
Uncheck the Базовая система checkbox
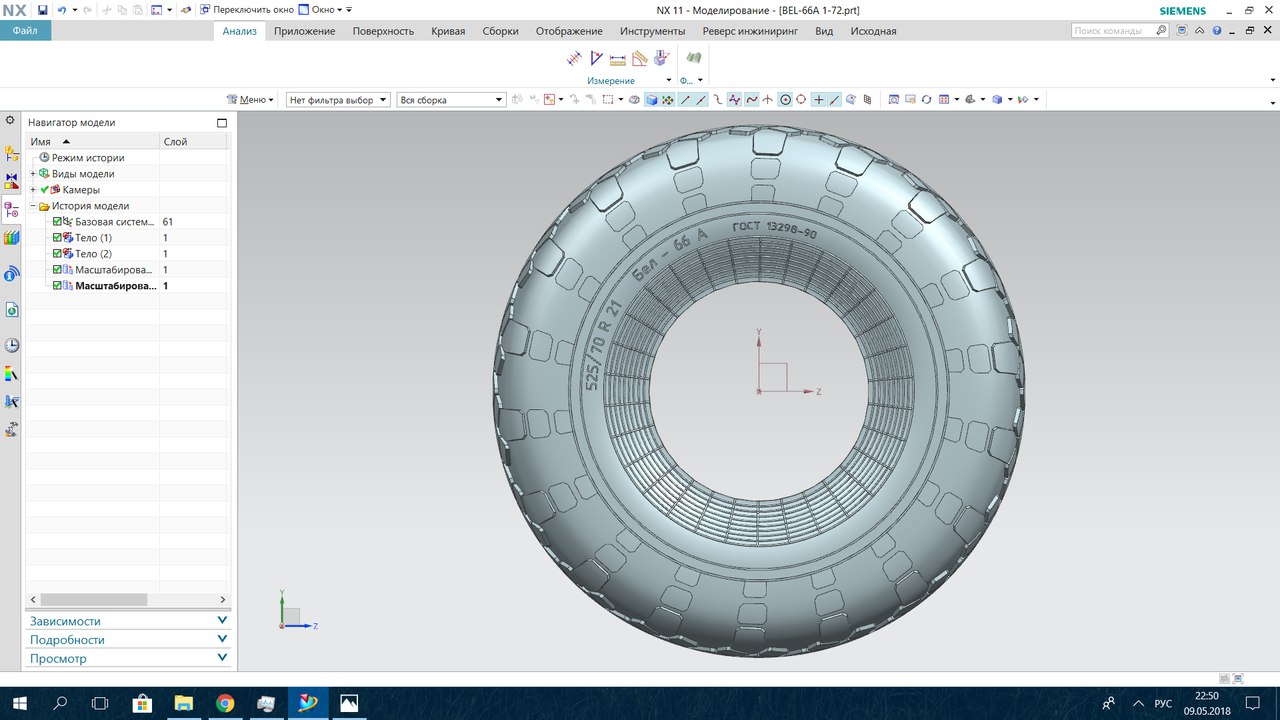coord(57,222)
